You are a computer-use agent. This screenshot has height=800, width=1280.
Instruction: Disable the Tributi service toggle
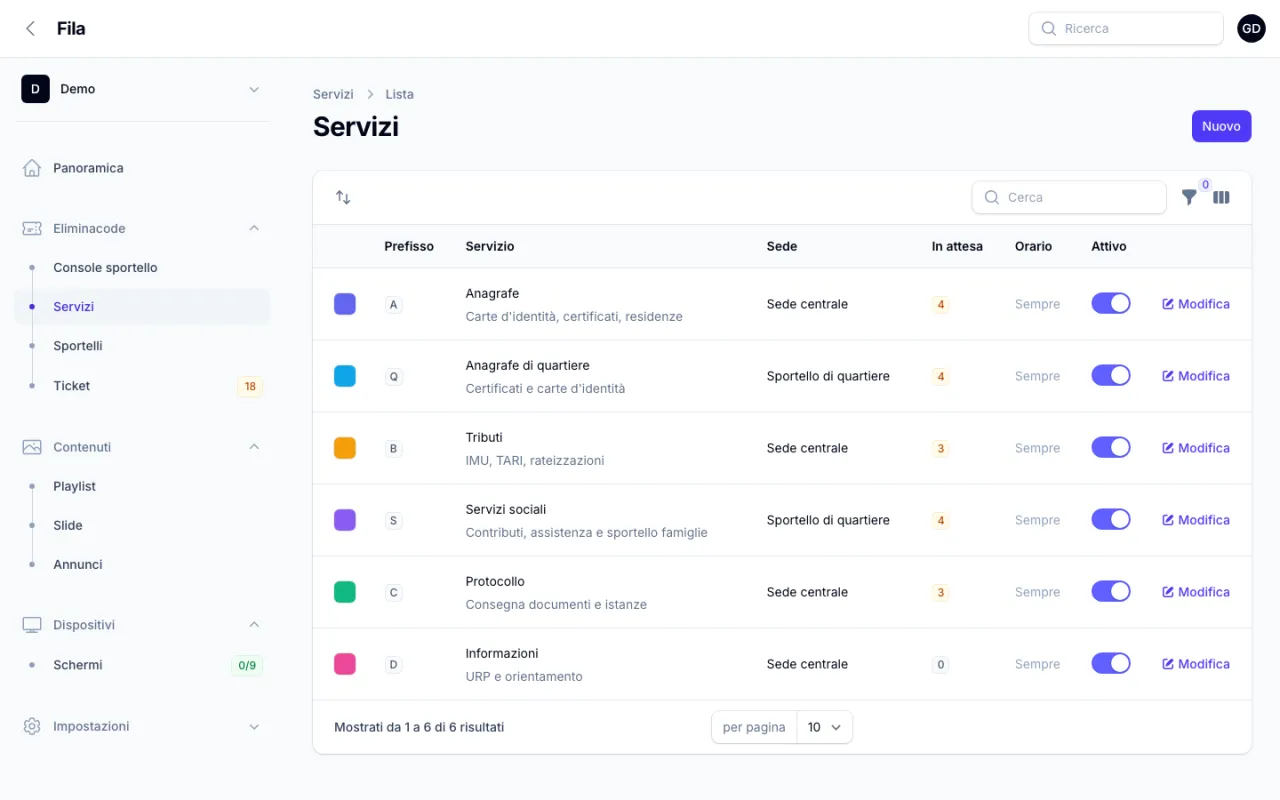[1111, 447]
